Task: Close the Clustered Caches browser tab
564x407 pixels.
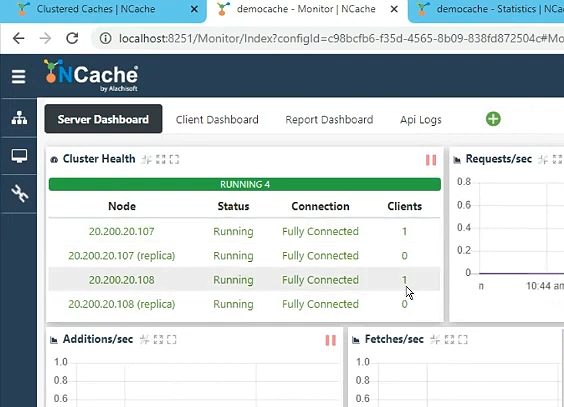Action: (x=194, y=9)
